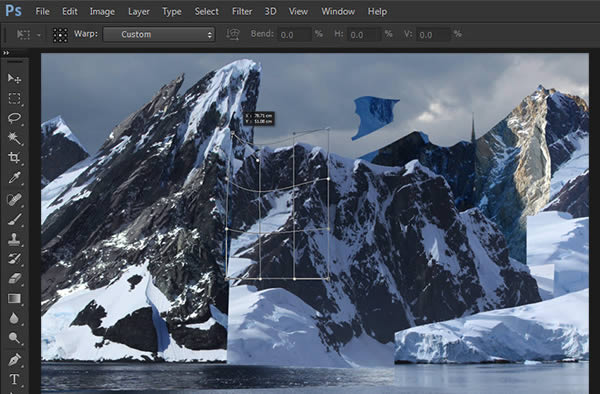Select the Rectangular Marquee tool
The image size is (600, 394).
(14, 98)
